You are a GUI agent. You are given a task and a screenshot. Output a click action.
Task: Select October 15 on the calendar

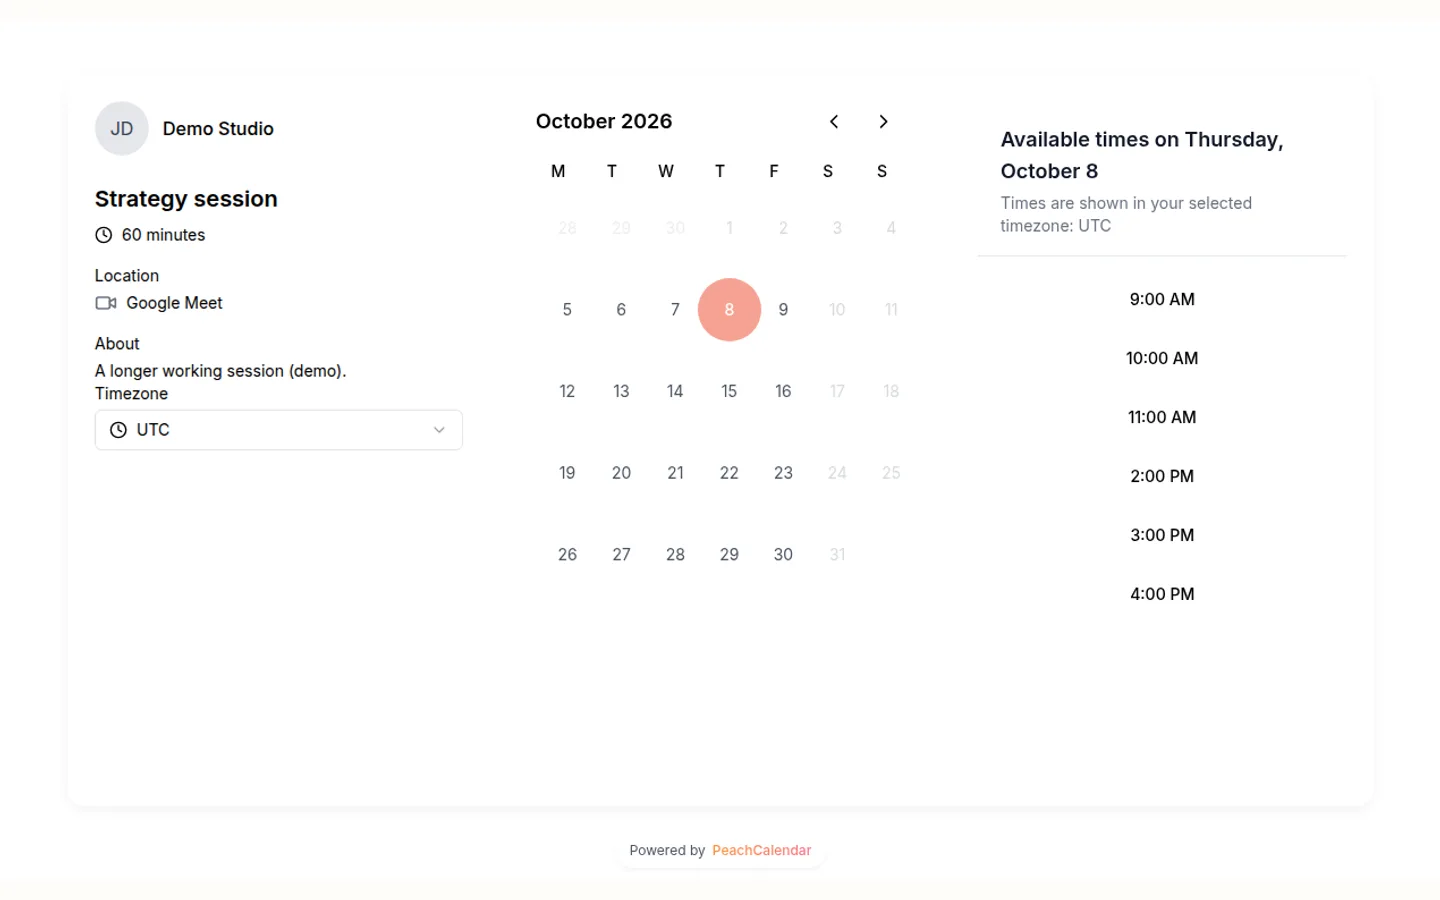point(729,391)
